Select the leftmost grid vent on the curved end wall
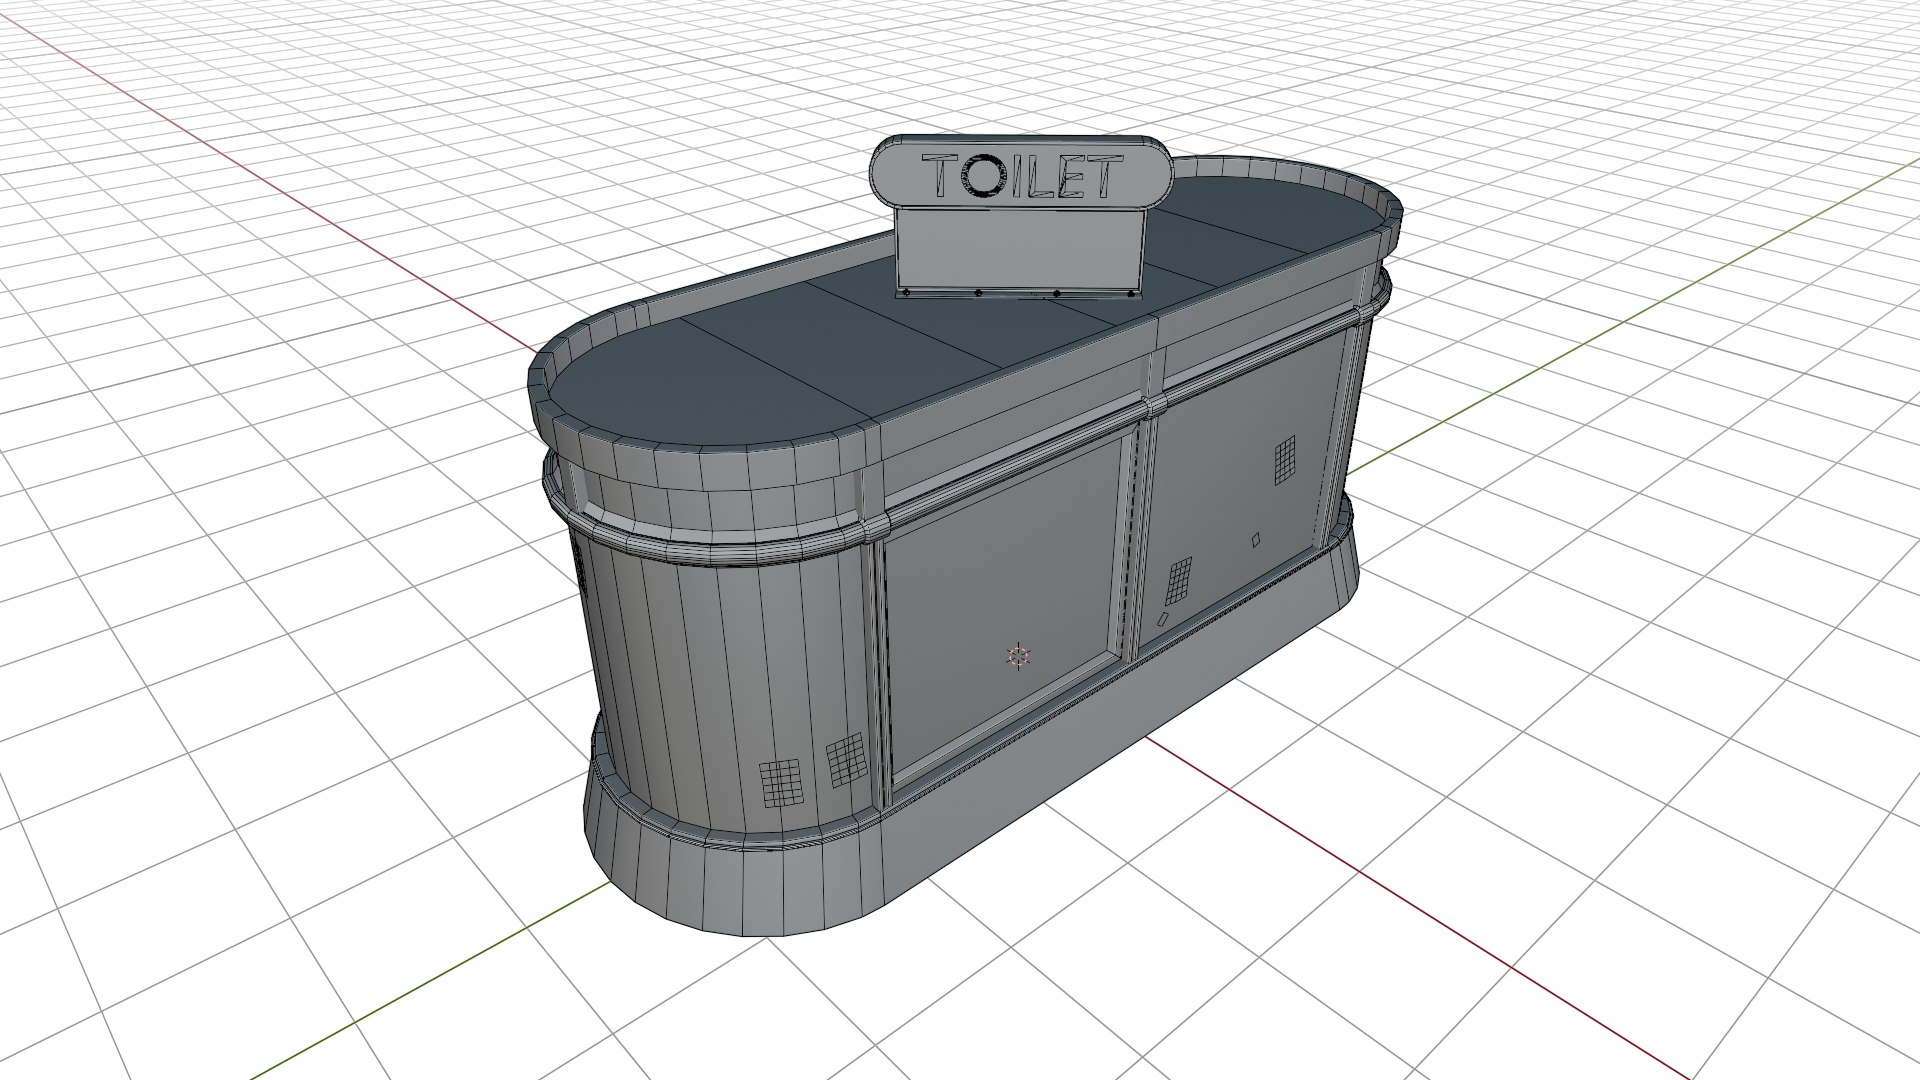Screen dimensions: 1920x1080 pos(782,784)
